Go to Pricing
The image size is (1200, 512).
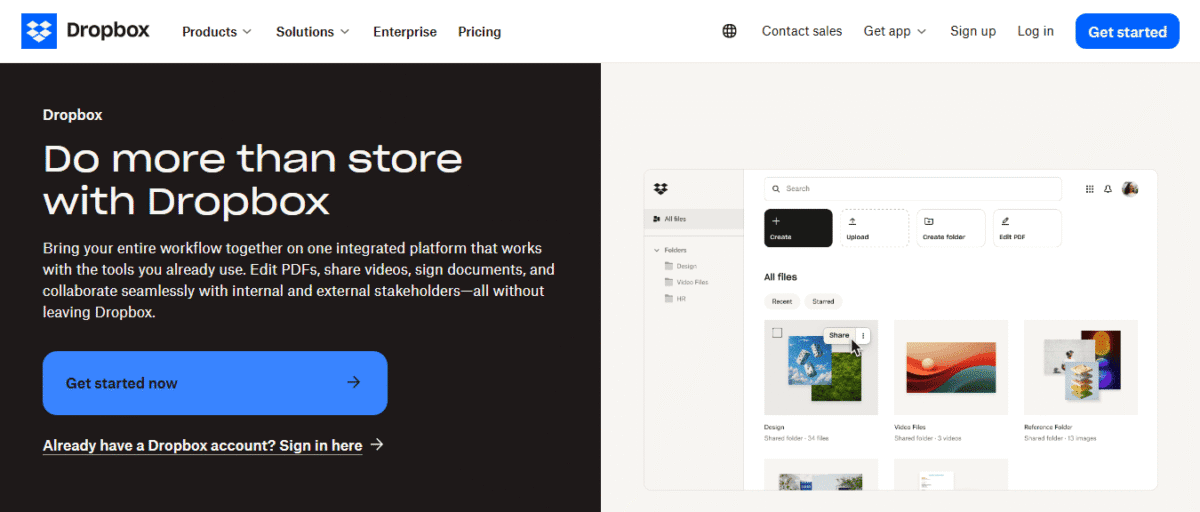[479, 31]
